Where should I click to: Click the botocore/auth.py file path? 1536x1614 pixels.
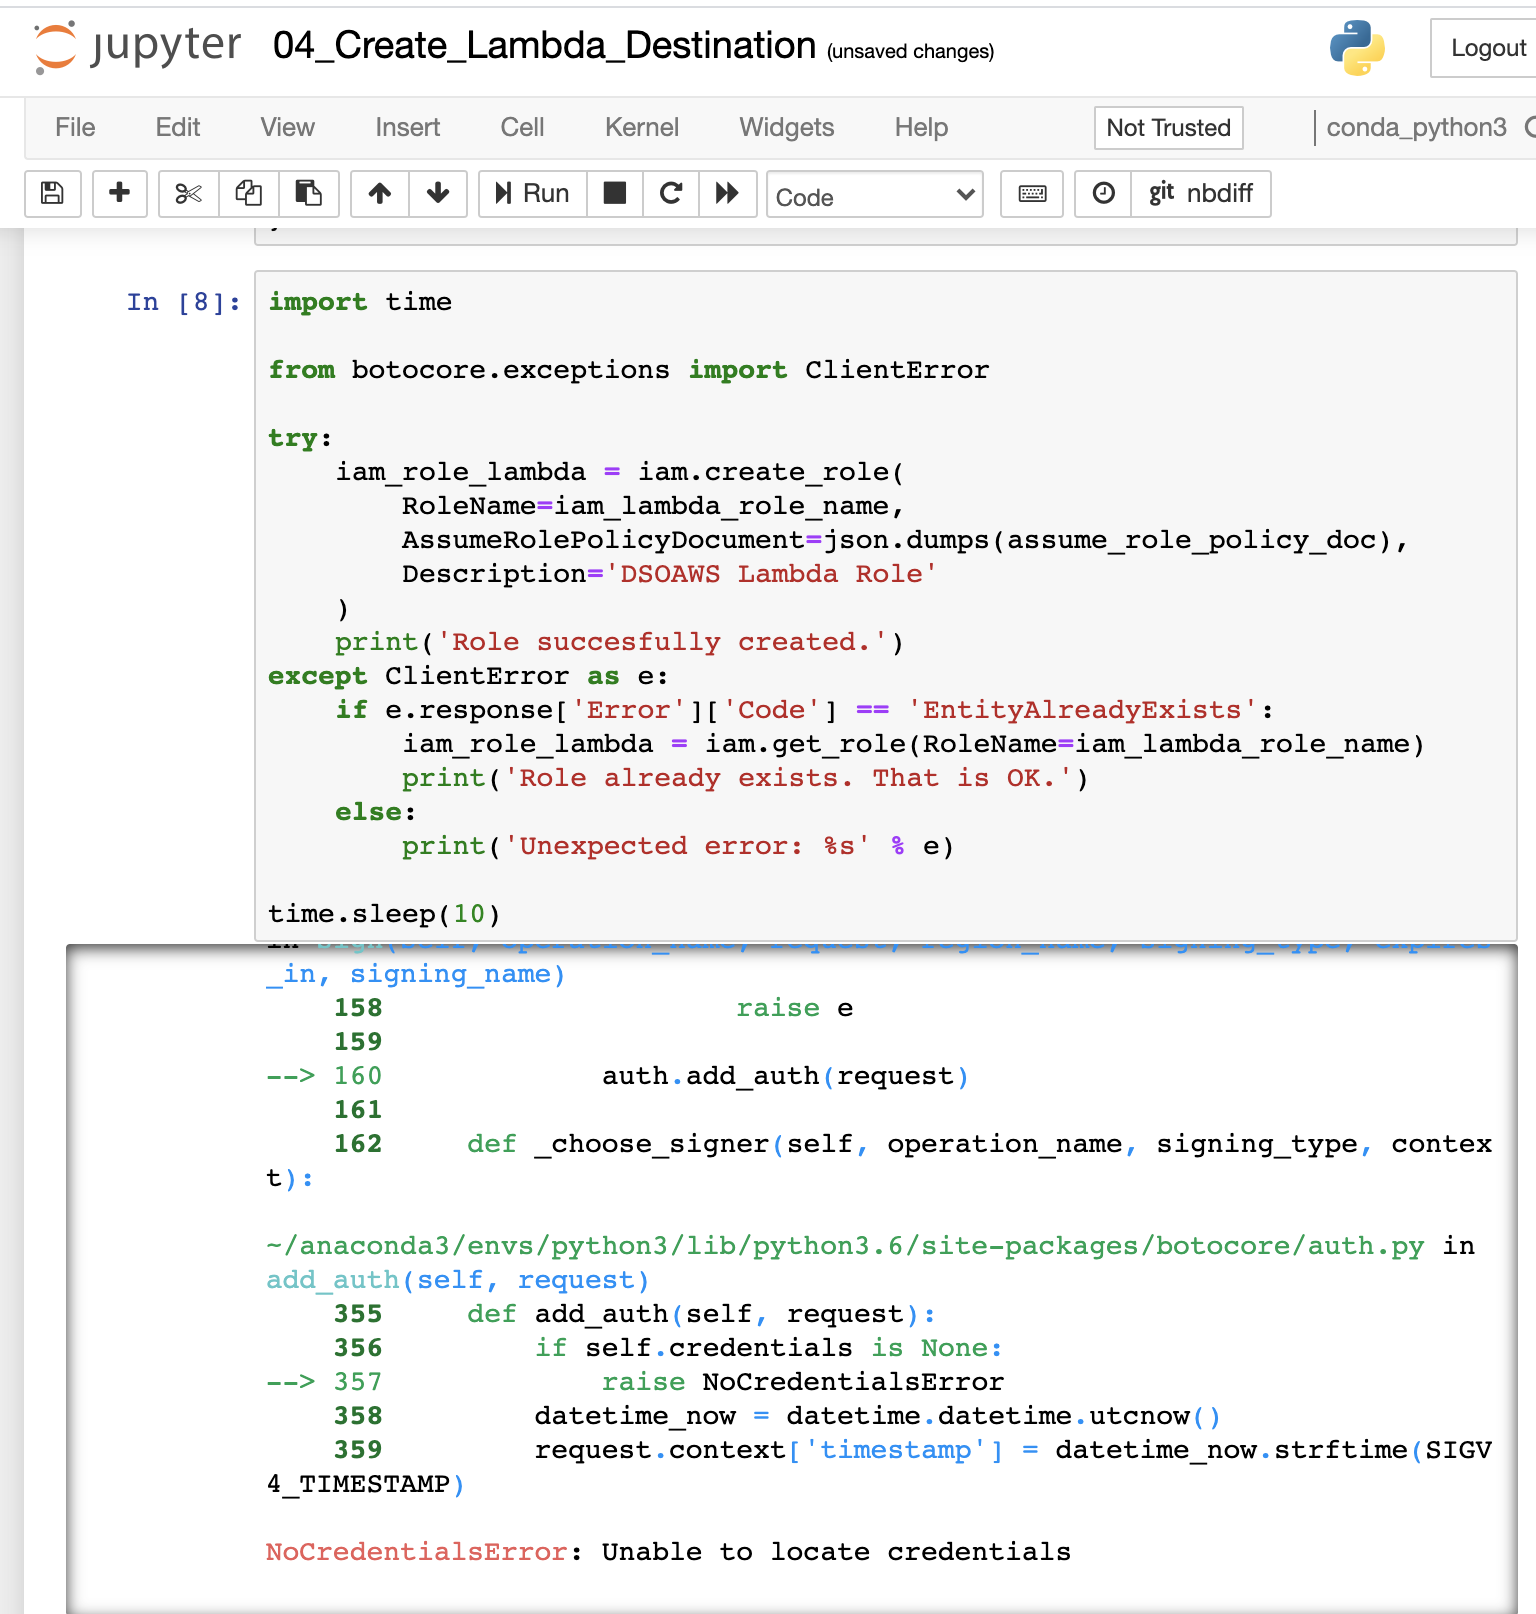pyautogui.click(x=845, y=1246)
